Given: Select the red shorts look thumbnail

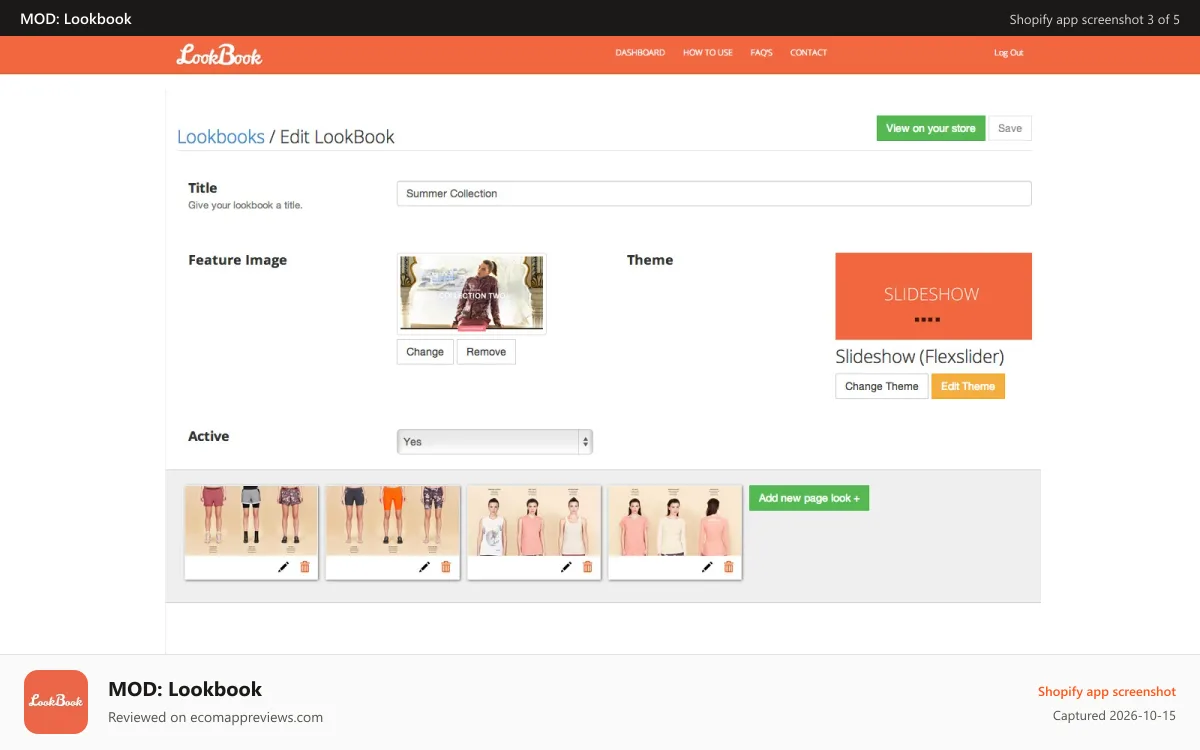Looking at the screenshot, I should click(251, 521).
